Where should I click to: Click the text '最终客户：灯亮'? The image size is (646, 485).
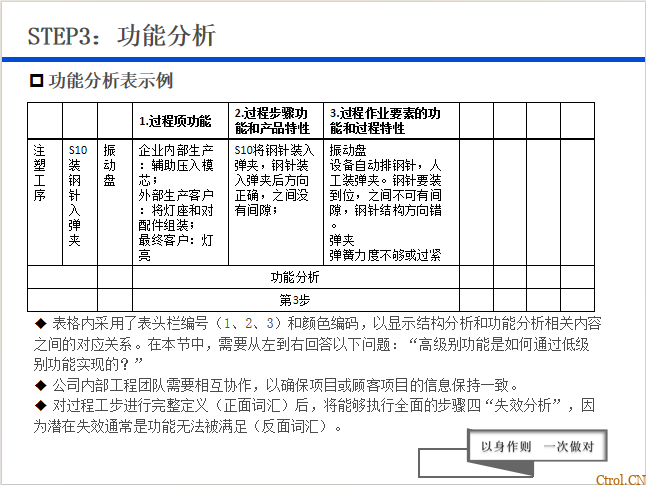click(176, 248)
